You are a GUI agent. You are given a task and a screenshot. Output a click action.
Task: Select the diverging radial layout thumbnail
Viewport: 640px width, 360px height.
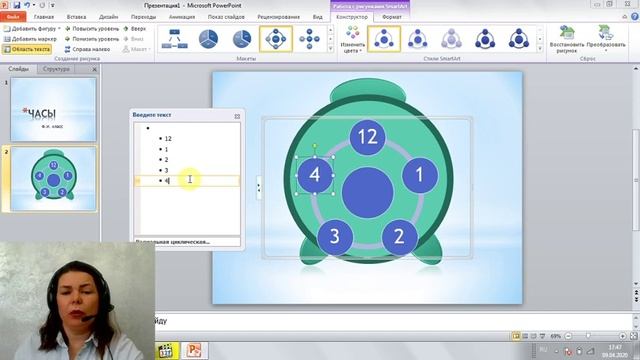tap(309, 39)
